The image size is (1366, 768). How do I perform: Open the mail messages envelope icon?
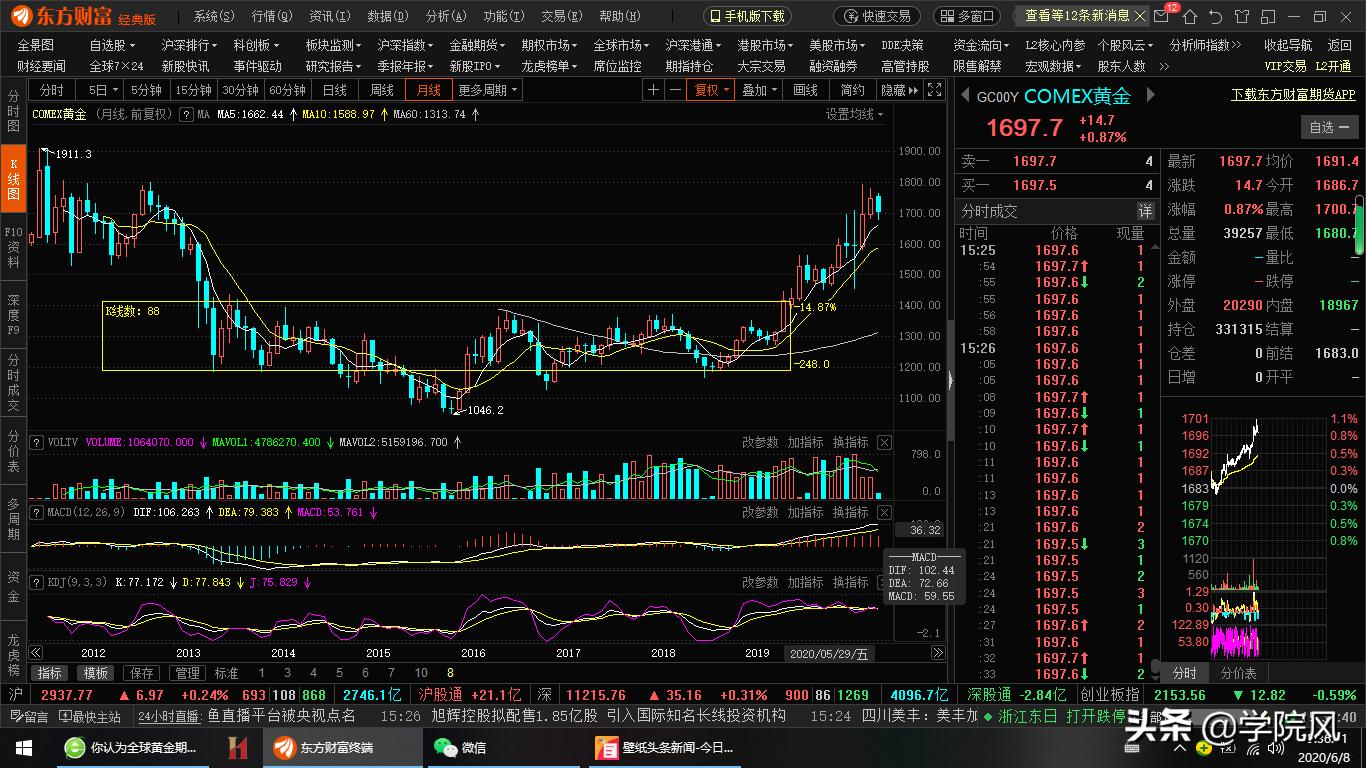(1162, 16)
